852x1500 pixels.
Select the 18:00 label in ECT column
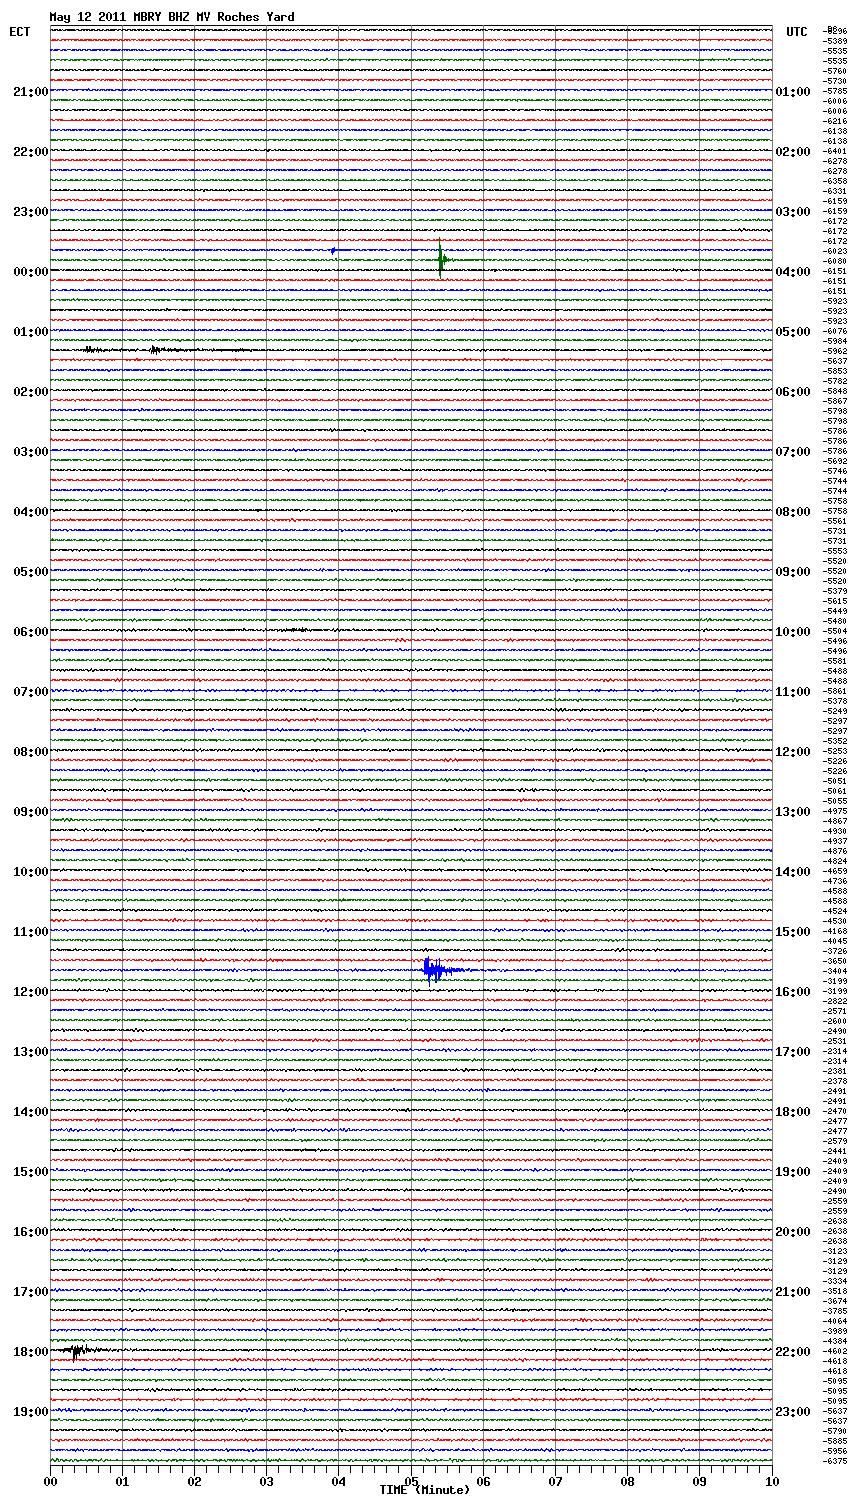pyautogui.click(x=30, y=1352)
